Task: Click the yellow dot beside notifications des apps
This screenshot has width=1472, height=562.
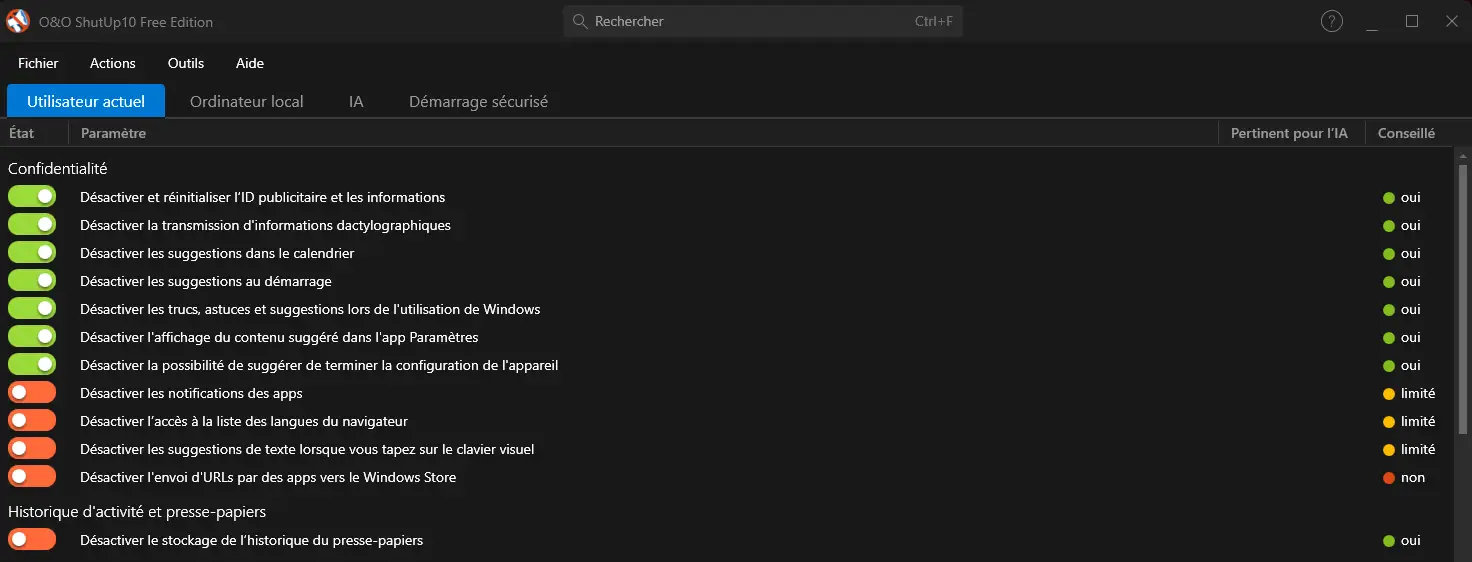Action: [x=1389, y=393]
